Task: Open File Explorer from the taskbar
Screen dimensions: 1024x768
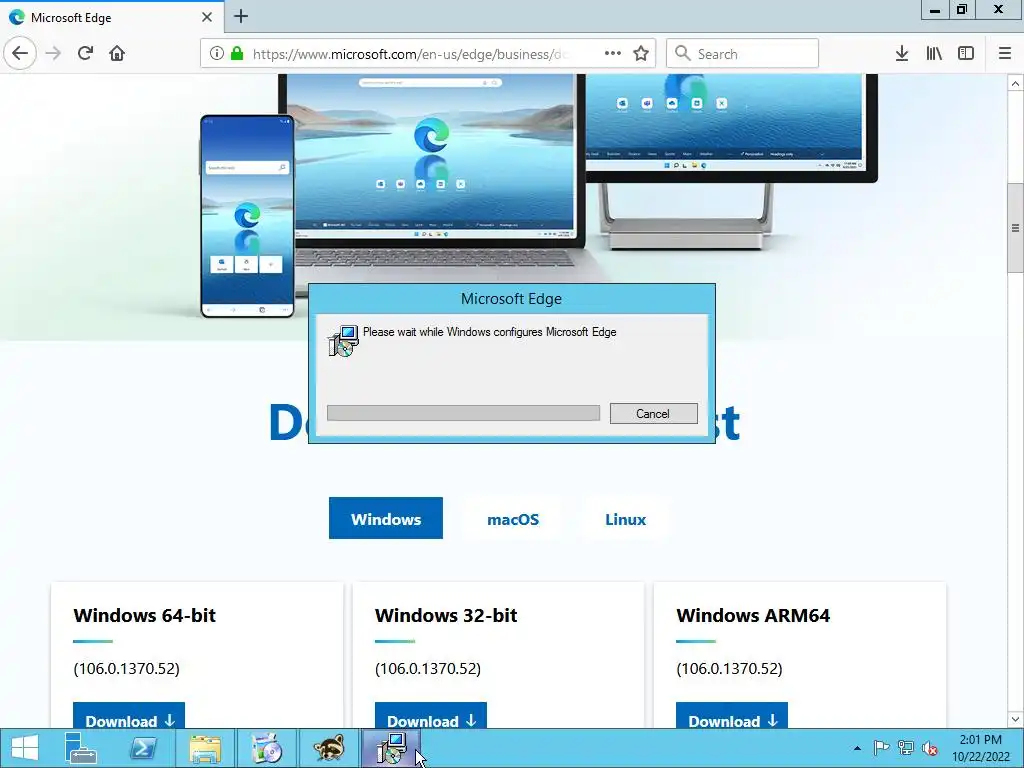Action: pos(205,748)
